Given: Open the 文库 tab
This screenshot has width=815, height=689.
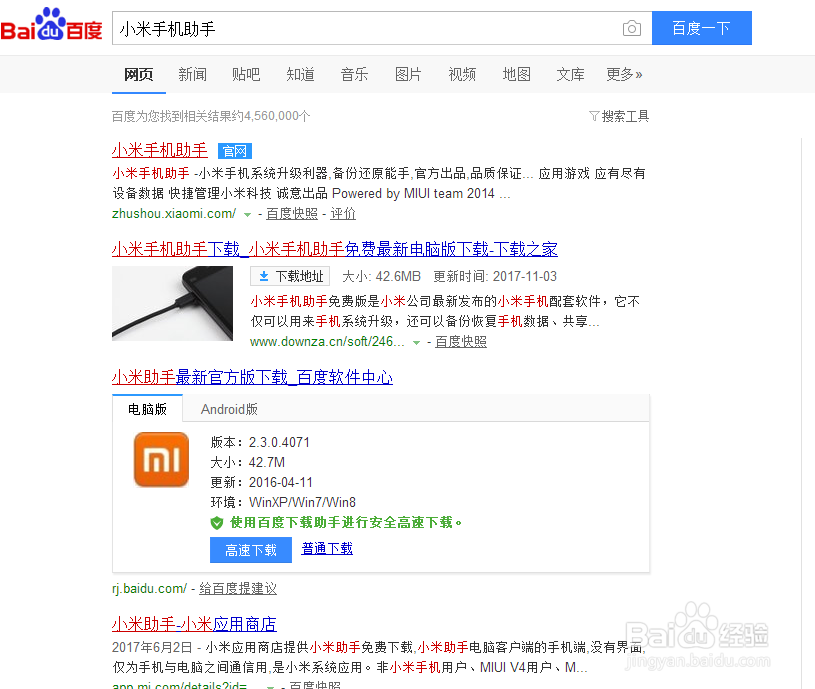Looking at the screenshot, I should coord(570,74).
